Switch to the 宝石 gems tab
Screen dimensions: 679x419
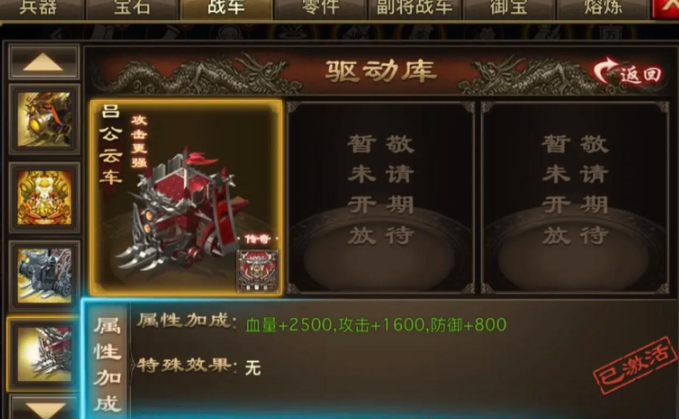tap(132, 9)
